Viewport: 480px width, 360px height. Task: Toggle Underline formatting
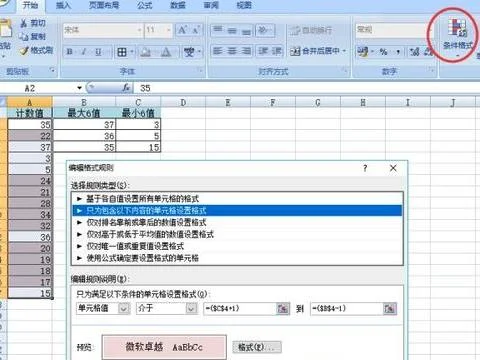[x=98, y=52]
